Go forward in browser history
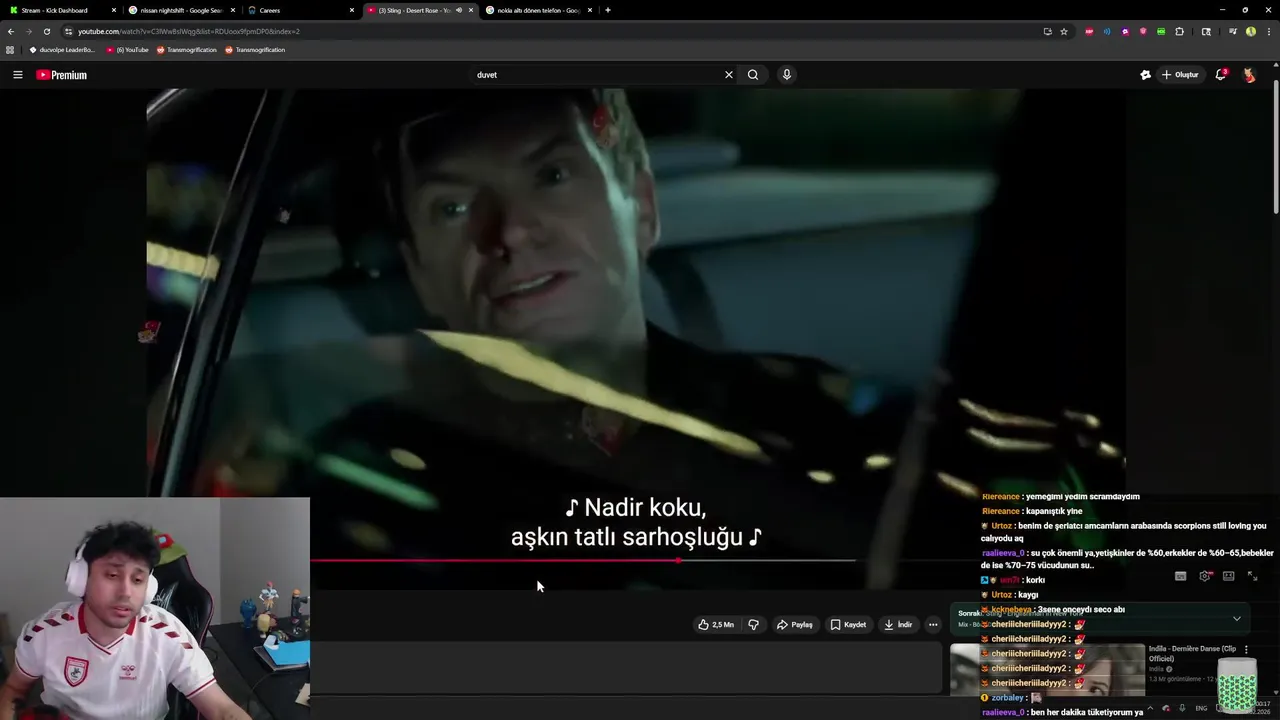 [x=28, y=31]
